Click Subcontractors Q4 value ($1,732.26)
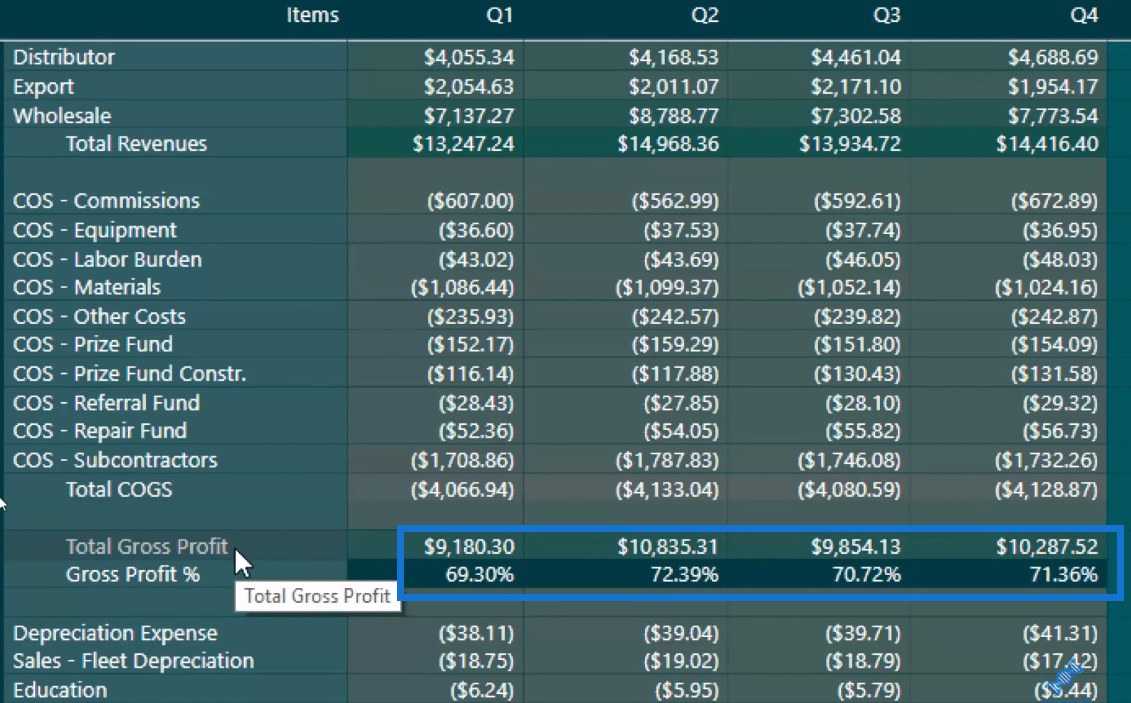 click(x=1047, y=460)
